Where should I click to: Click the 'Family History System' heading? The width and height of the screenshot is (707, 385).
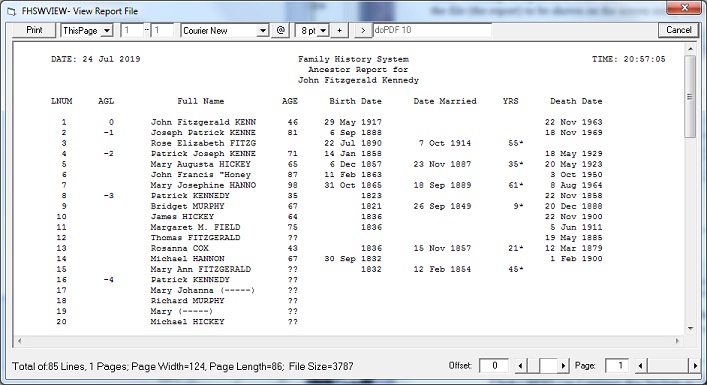click(353, 59)
